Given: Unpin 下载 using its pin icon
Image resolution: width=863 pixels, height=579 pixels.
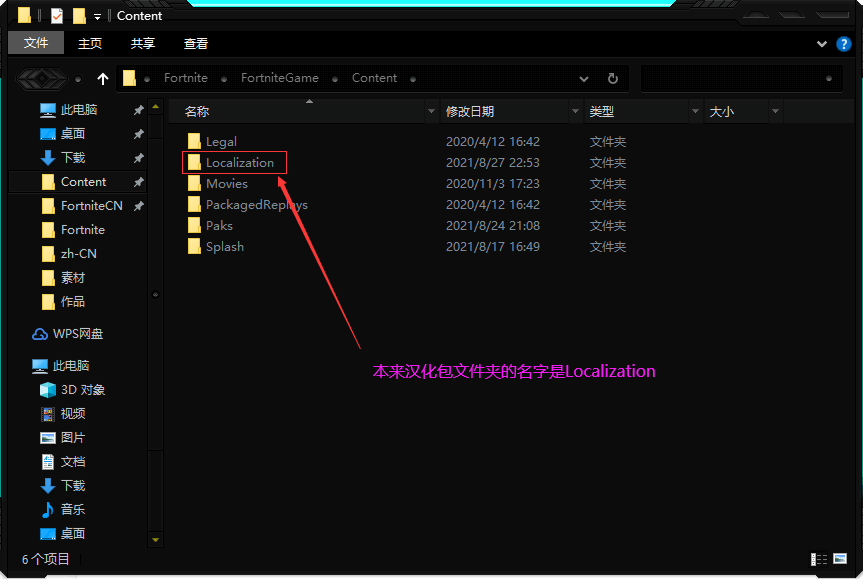Looking at the screenshot, I should coord(139,158).
